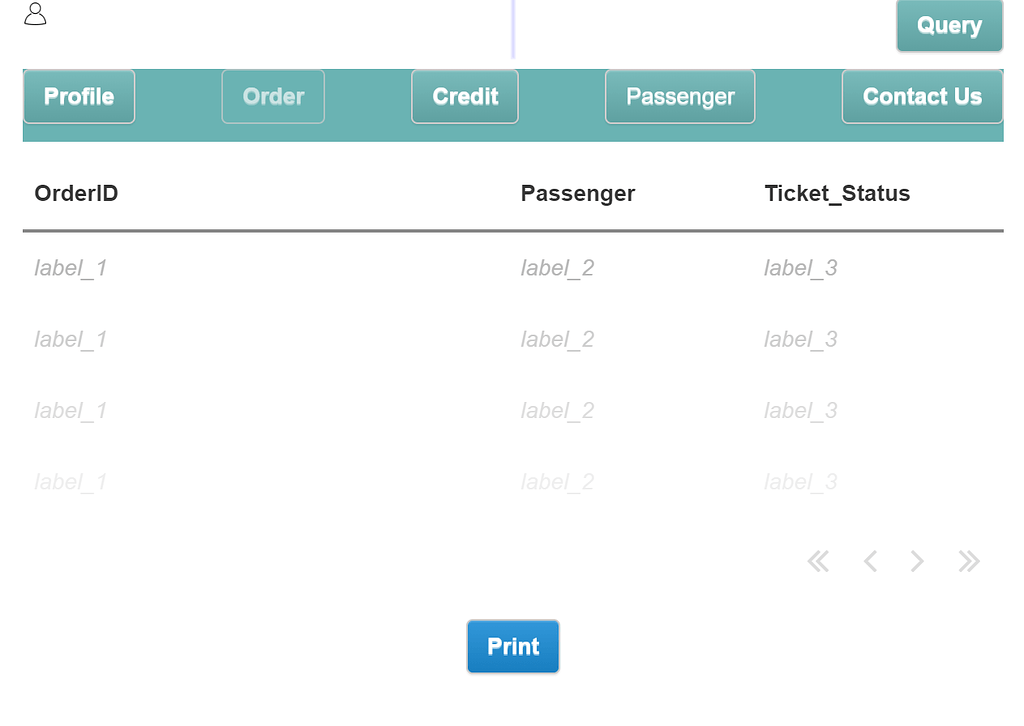Screen dimensions: 1024x726
Task: Click the Query button
Action: pyautogui.click(x=948, y=25)
